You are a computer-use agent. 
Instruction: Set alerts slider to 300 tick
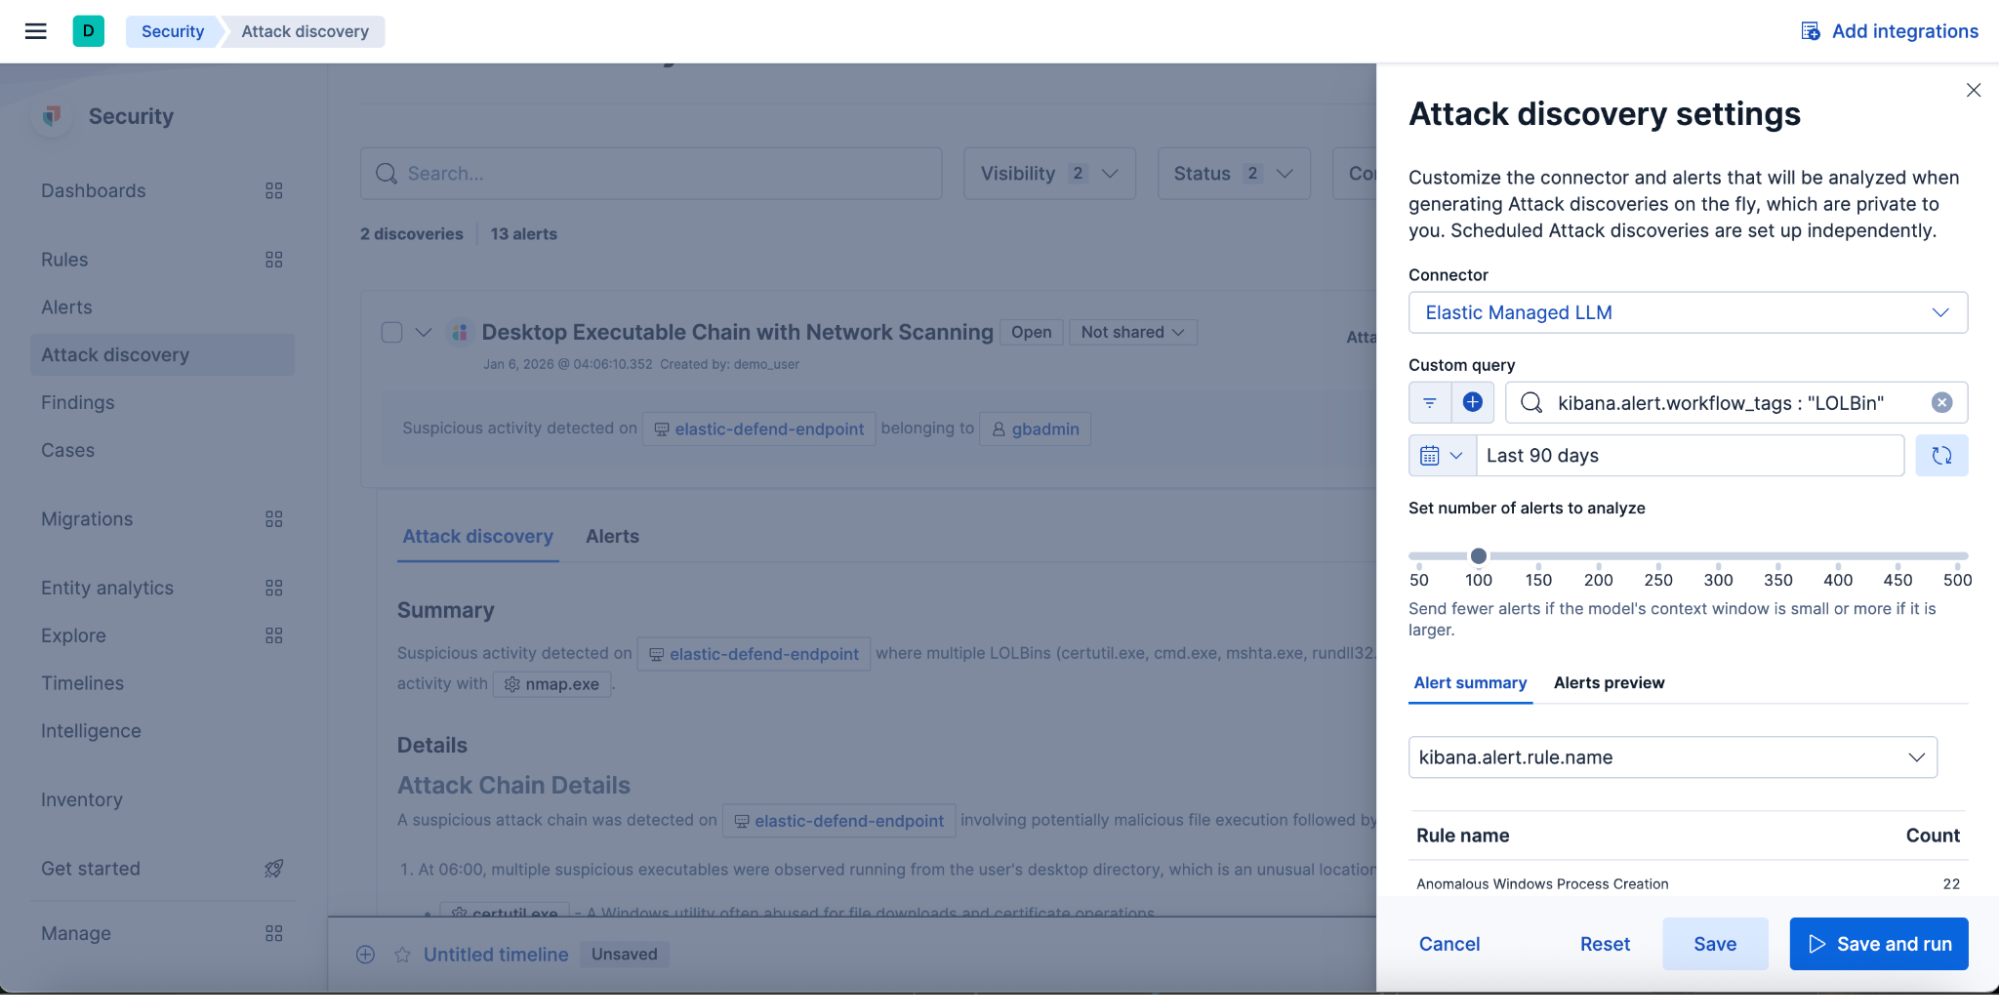click(x=1718, y=567)
